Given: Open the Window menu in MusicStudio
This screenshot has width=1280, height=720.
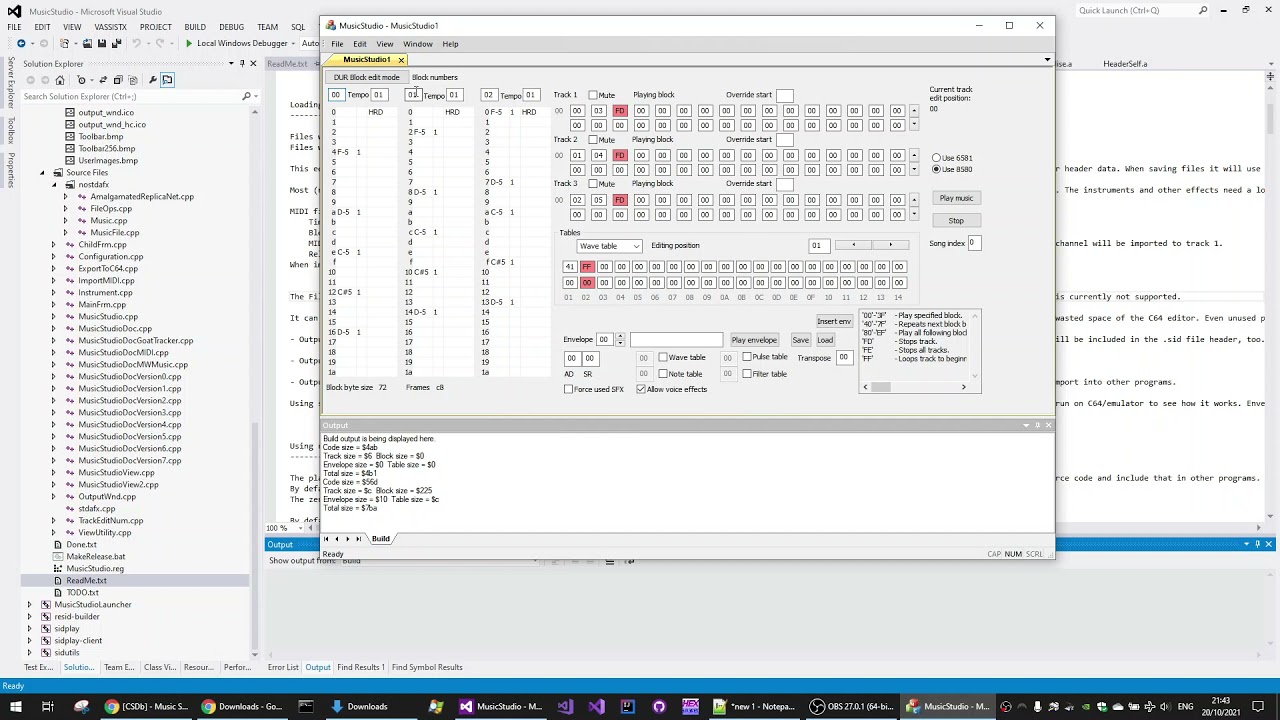Looking at the screenshot, I should [418, 44].
